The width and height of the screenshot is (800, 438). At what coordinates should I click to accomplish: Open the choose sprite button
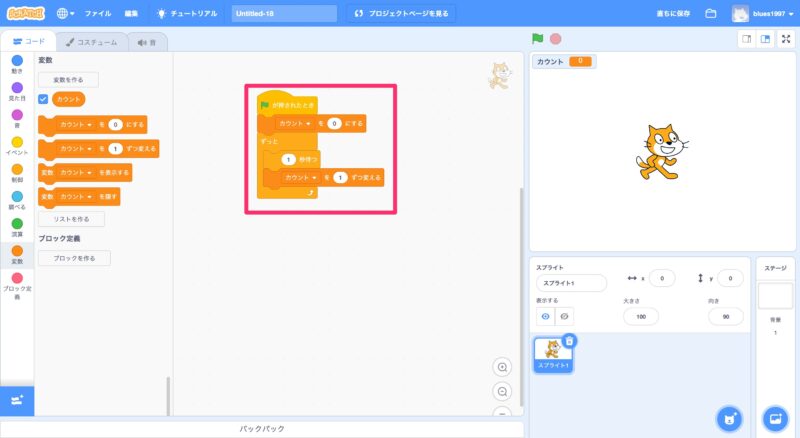coord(731,418)
